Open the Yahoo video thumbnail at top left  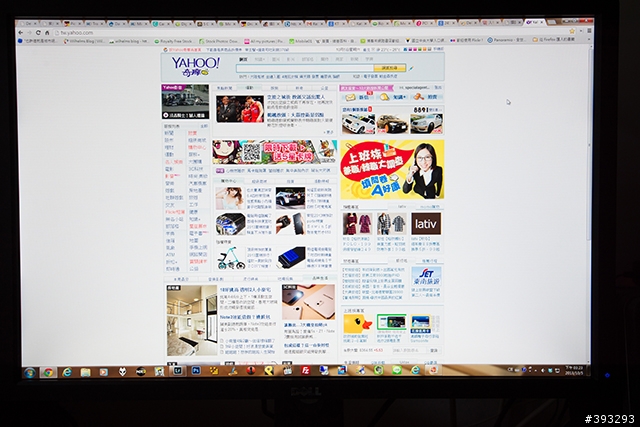185,102
